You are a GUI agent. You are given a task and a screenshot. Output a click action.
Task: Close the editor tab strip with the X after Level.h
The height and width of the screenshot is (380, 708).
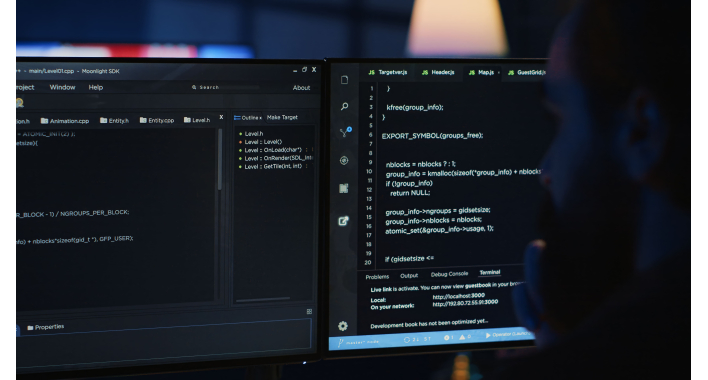pyautogui.click(x=221, y=117)
